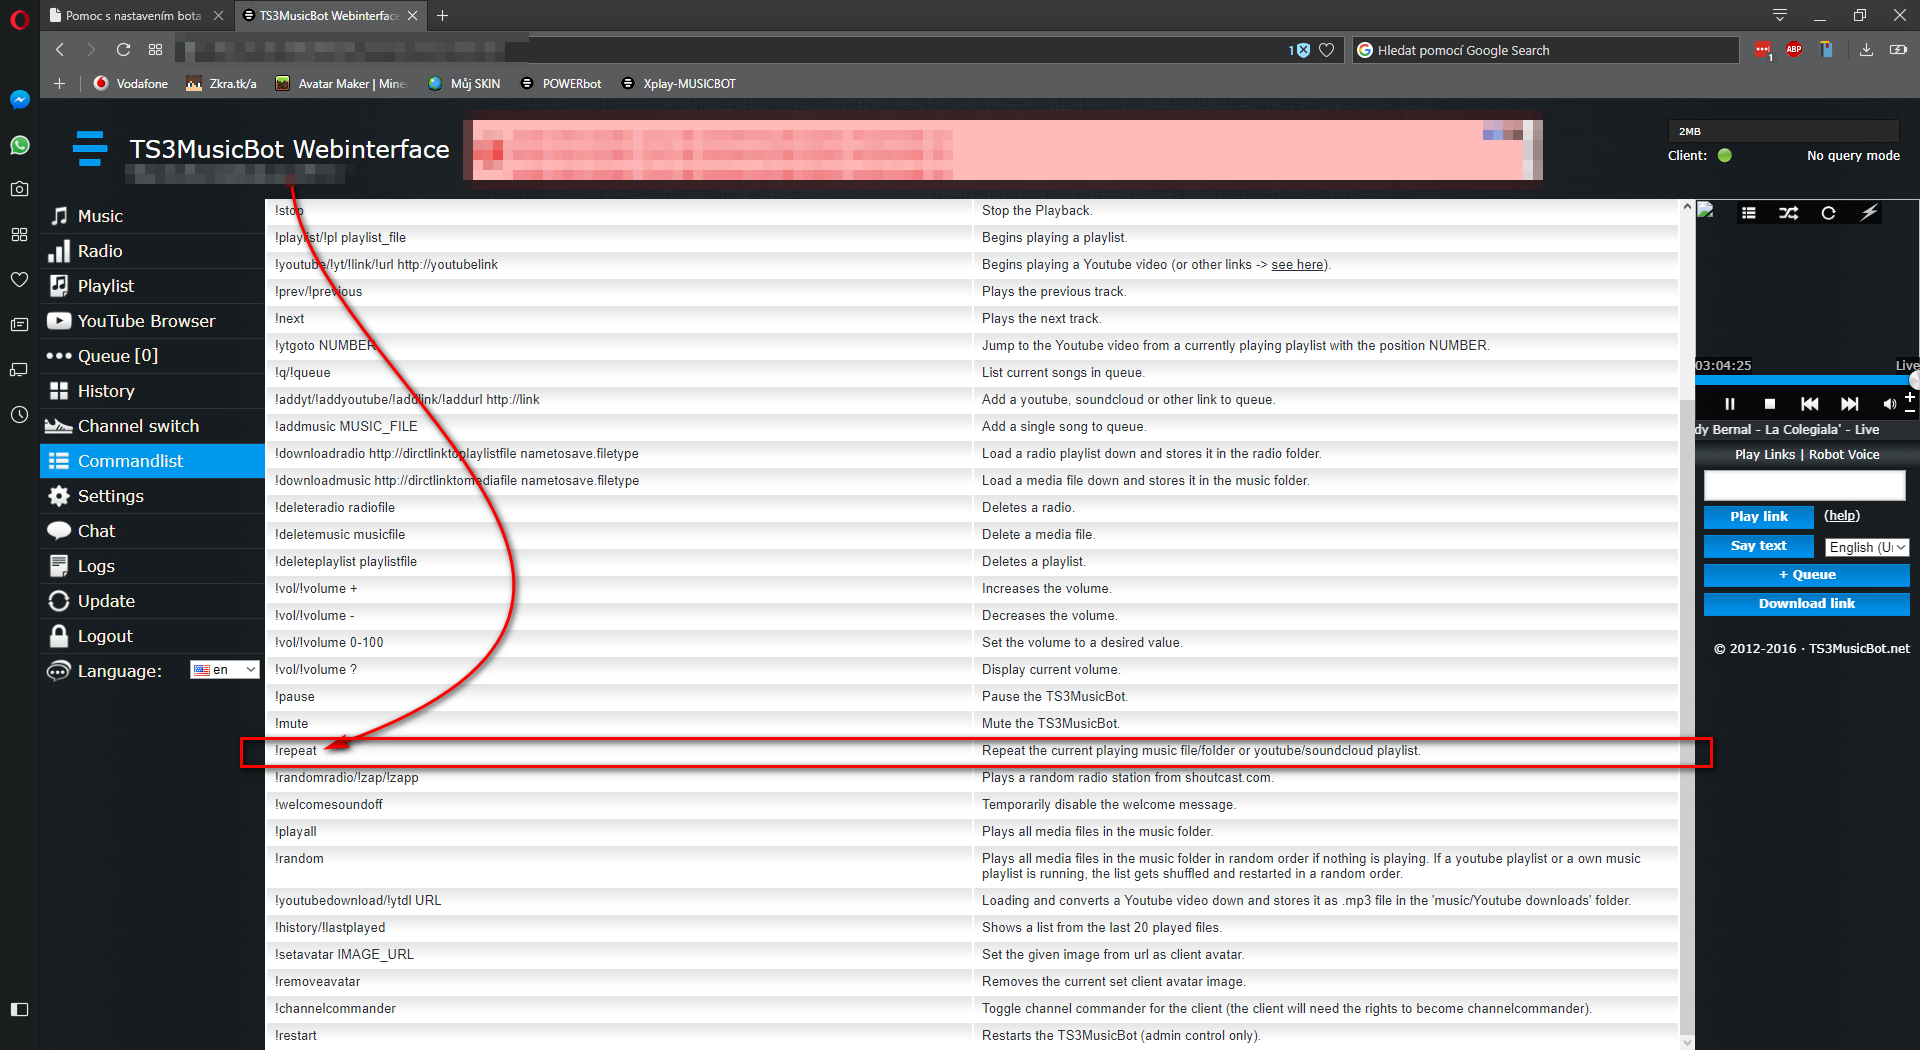This screenshot has width=1920, height=1050.
Task: Open the Update page
Action: click(152, 601)
